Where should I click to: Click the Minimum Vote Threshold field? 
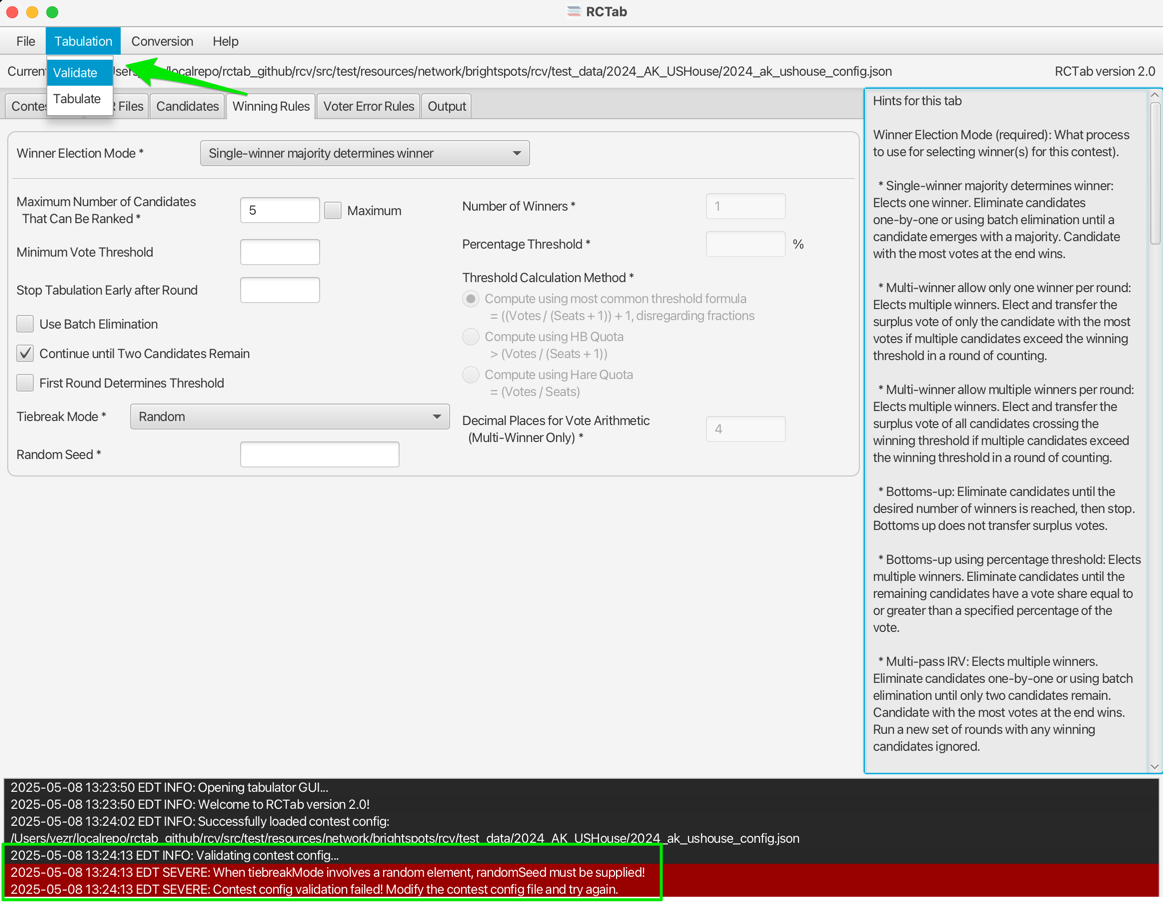[x=280, y=252]
